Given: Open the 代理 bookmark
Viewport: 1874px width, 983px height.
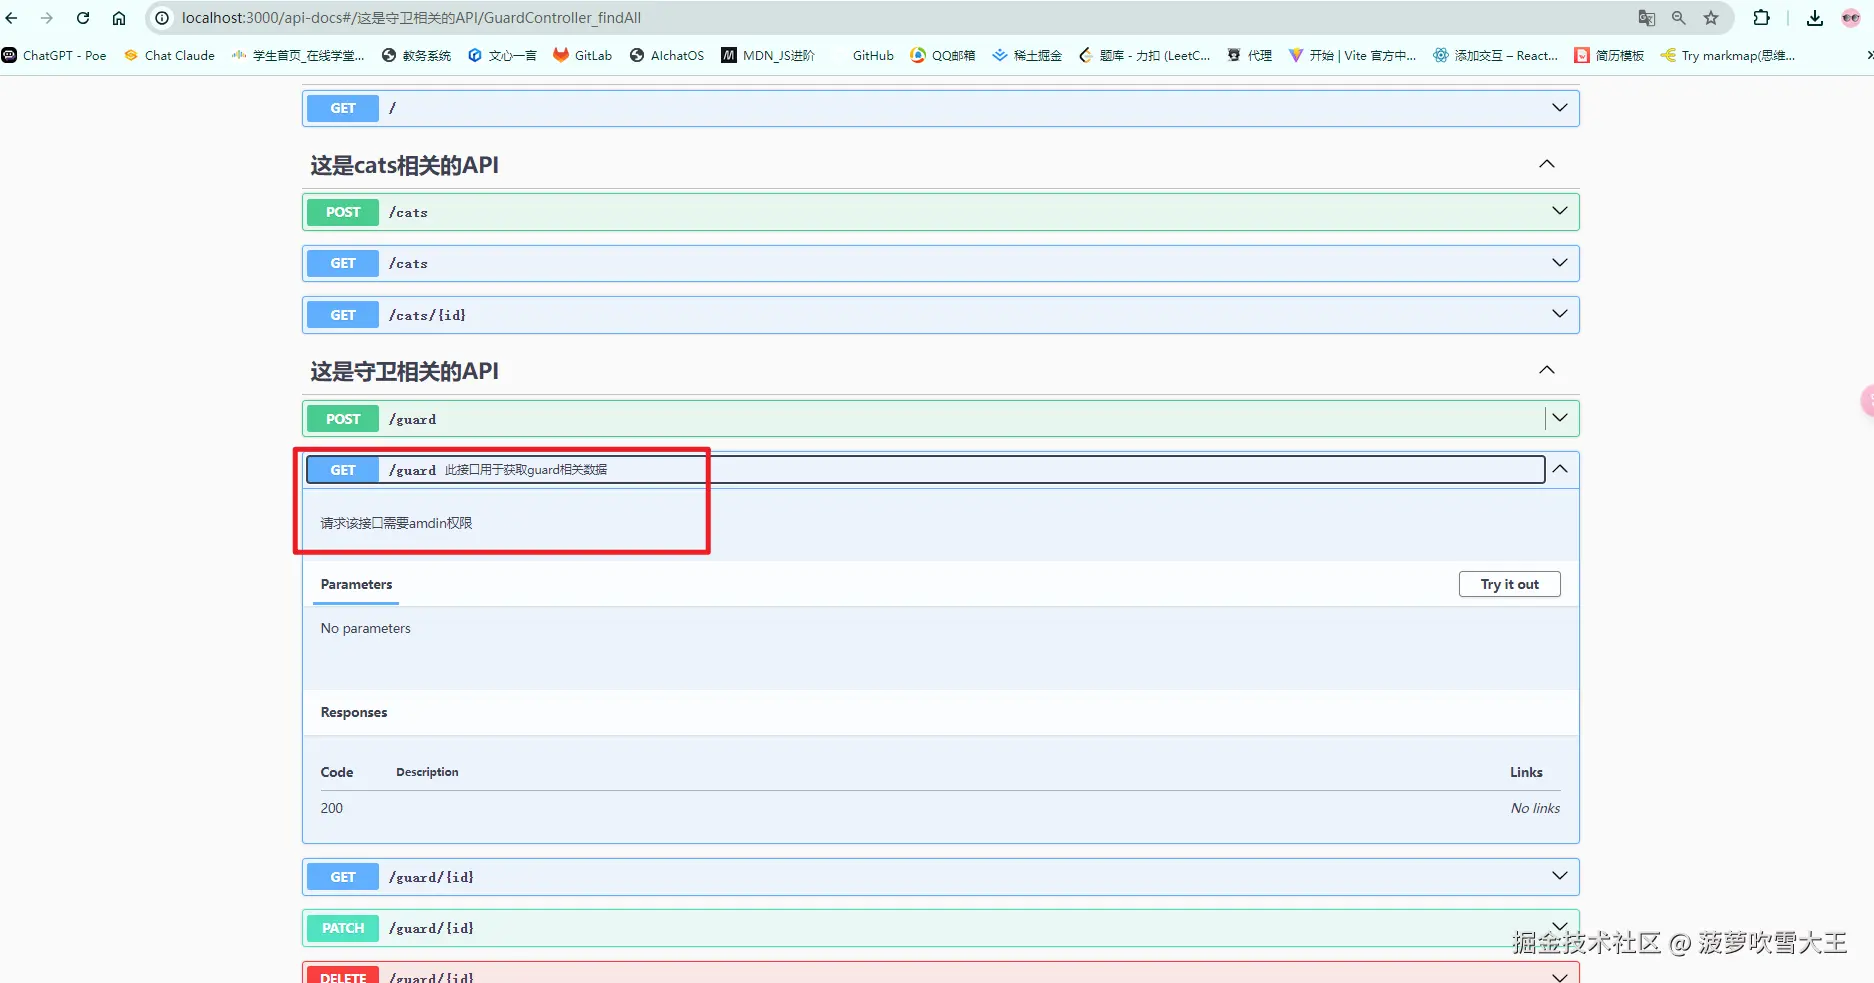Looking at the screenshot, I should (1249, 55).
